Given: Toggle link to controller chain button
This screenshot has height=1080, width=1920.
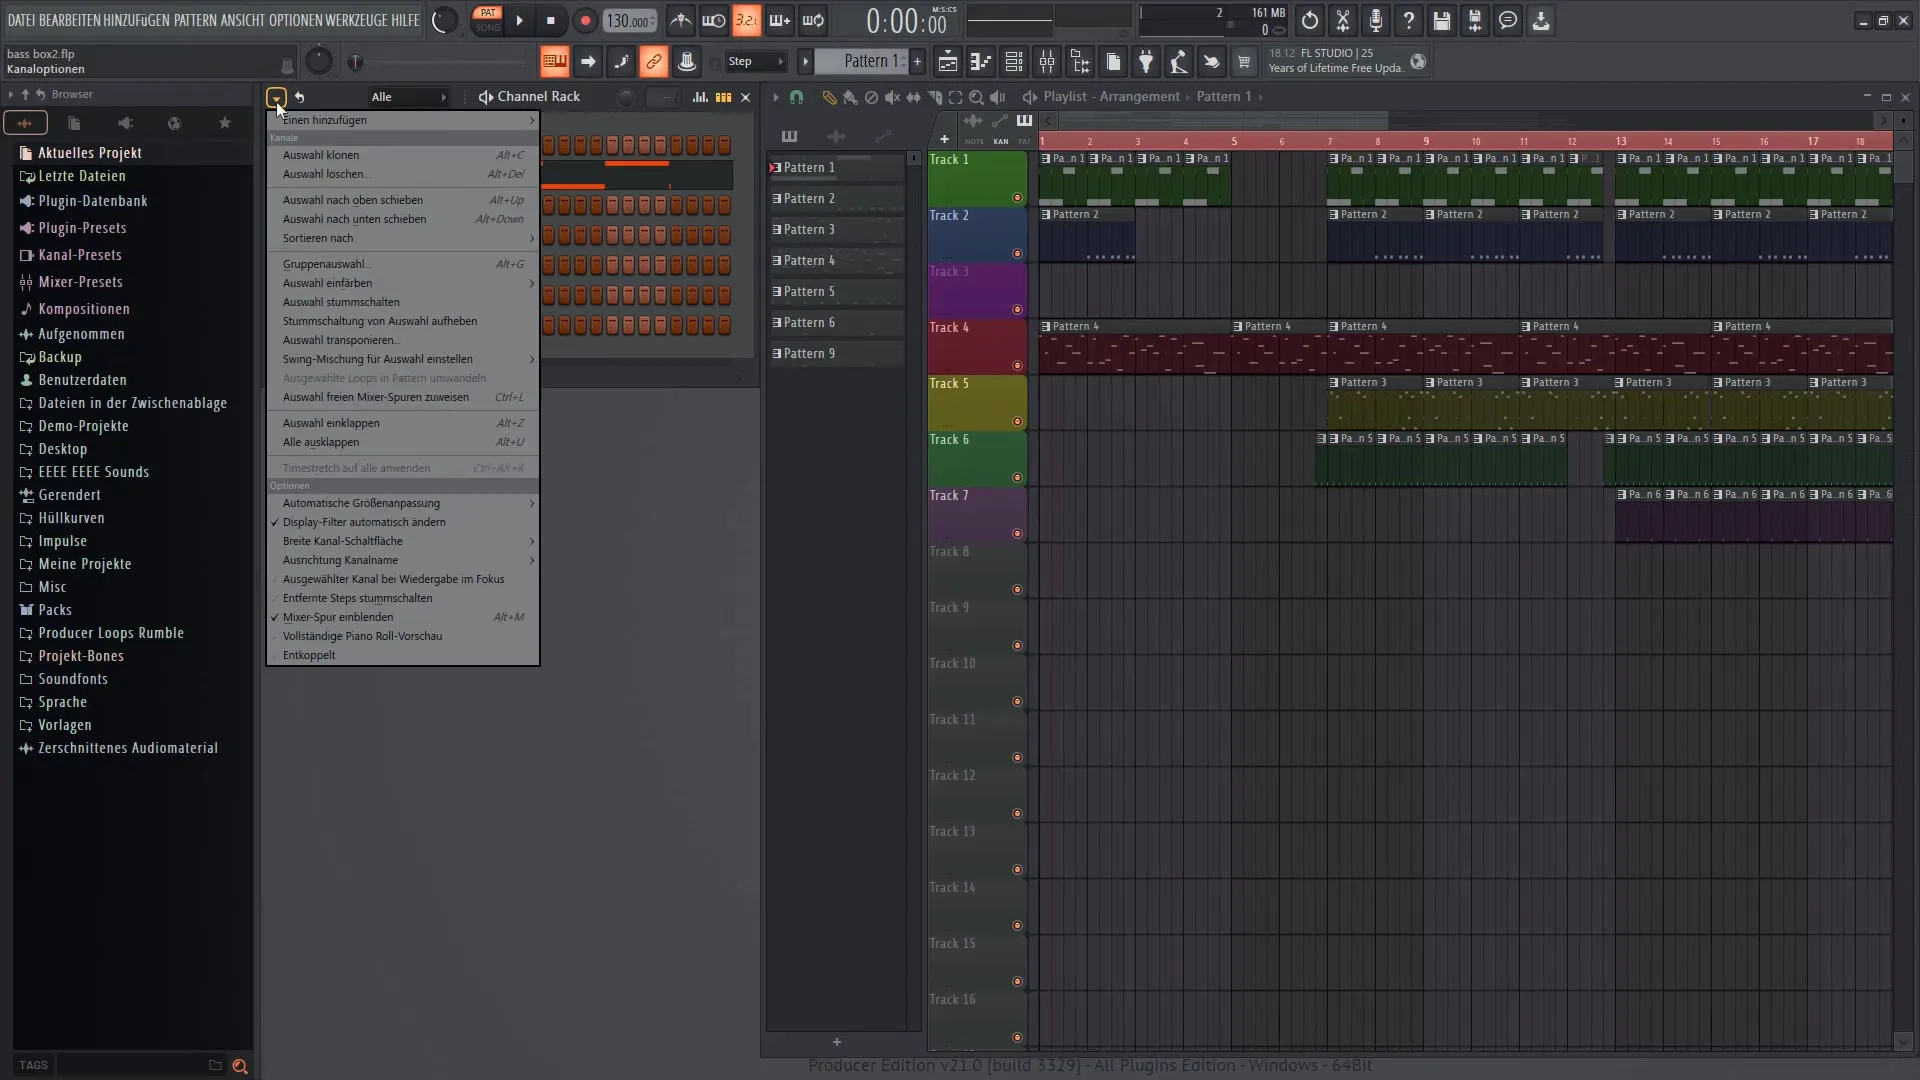Looking at the screenshot, I should click(x=653, y=62).
